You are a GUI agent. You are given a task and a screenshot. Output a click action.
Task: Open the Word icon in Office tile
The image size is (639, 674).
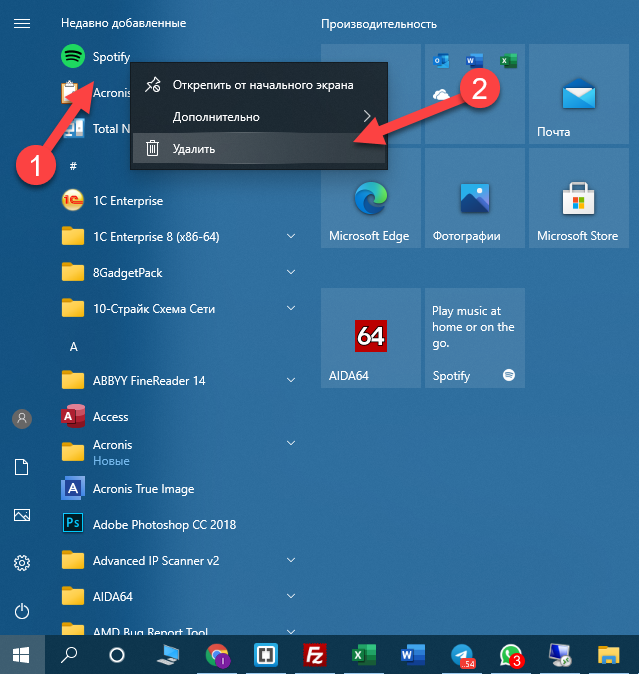click(x=475, y=61)
